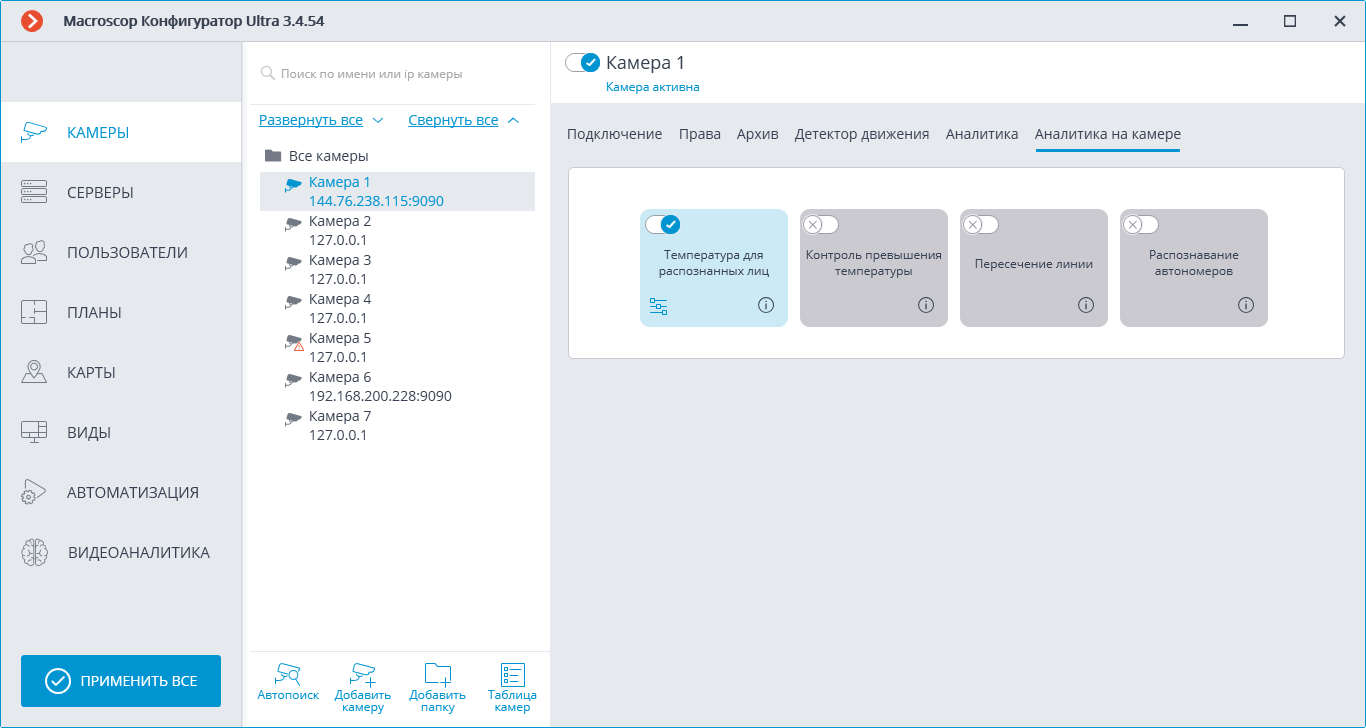This screenshot has width=1366, height=728.
Task: Collapse all via Свернуть все chevron
Action: point(513,120)
